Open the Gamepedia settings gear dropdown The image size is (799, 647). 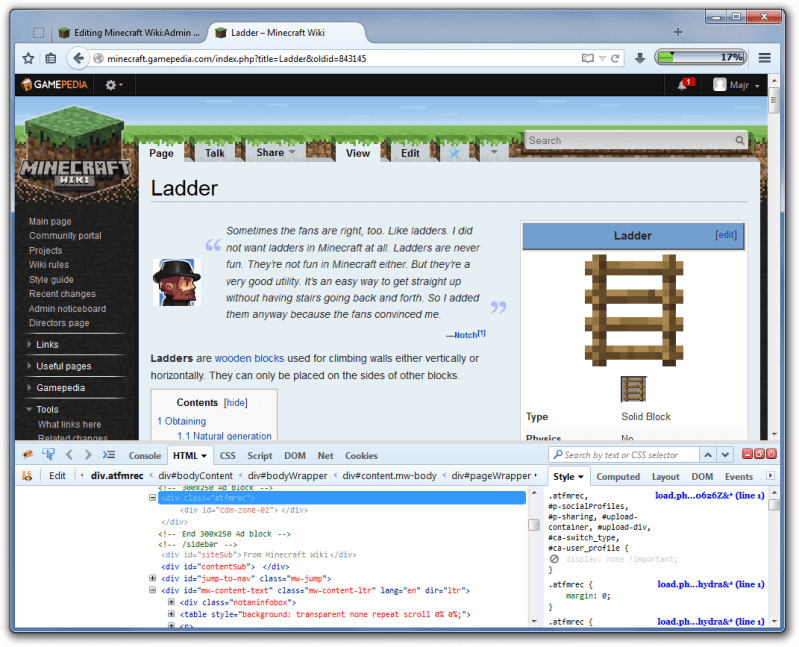114,85
